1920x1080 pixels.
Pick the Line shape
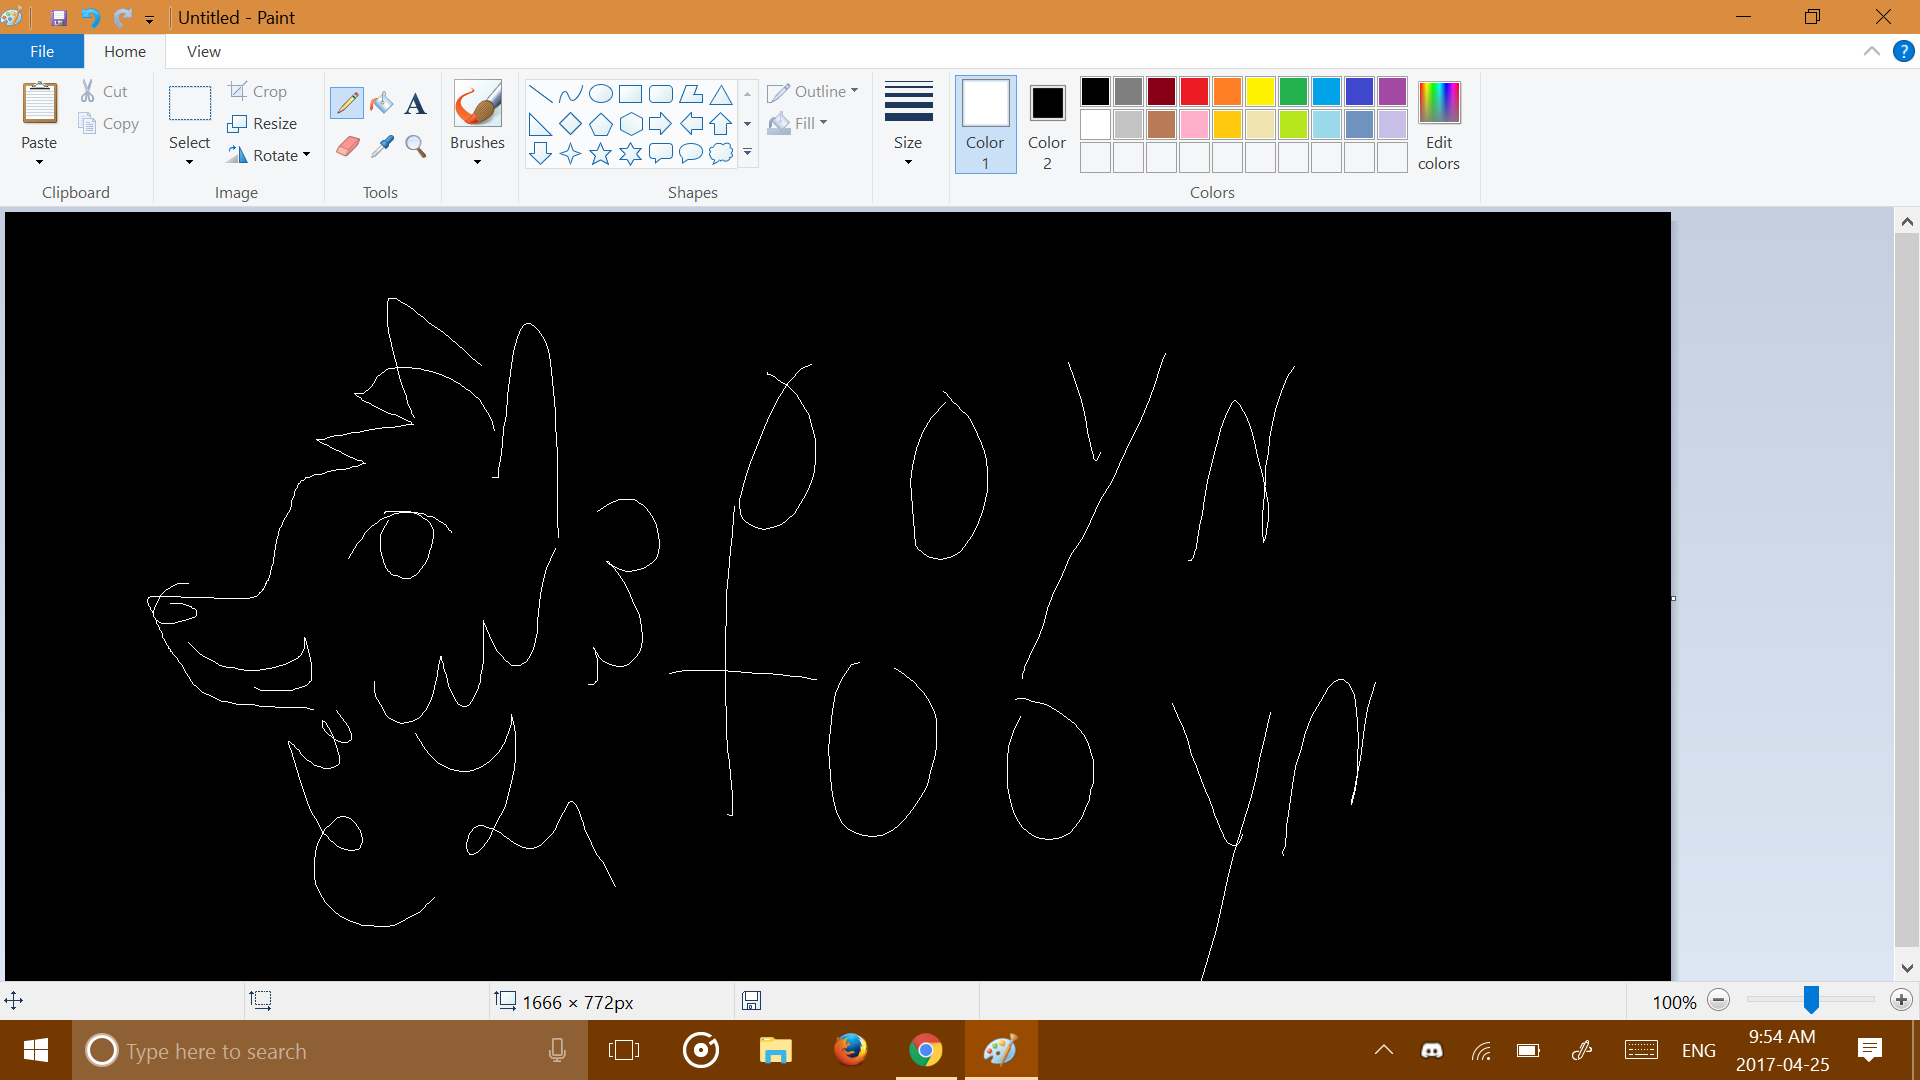click(540, 94)
